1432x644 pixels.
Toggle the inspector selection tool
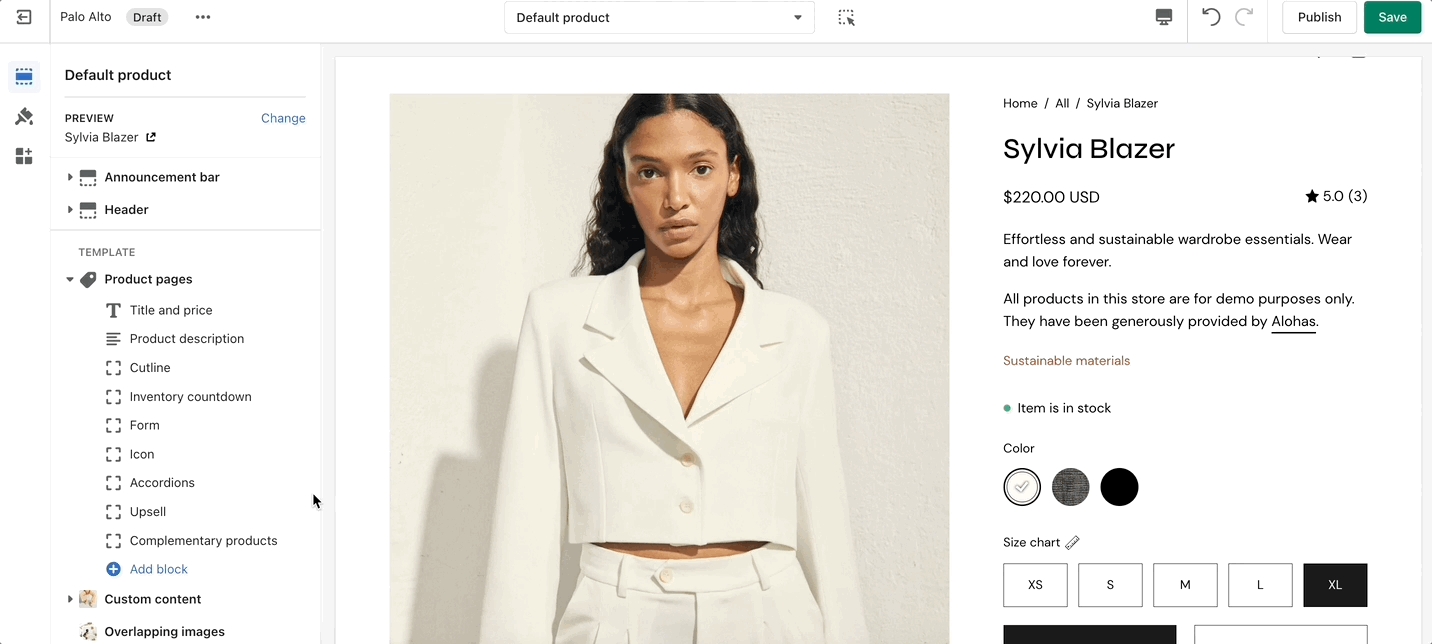coord(846,17)
